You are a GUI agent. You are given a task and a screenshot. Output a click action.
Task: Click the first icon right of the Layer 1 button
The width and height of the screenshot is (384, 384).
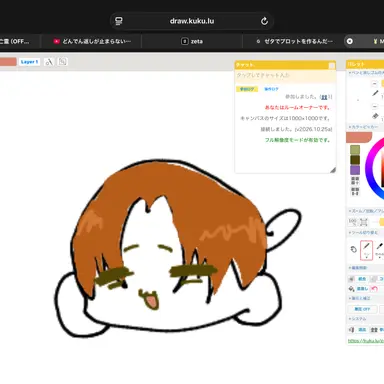[x=49, y=62]
